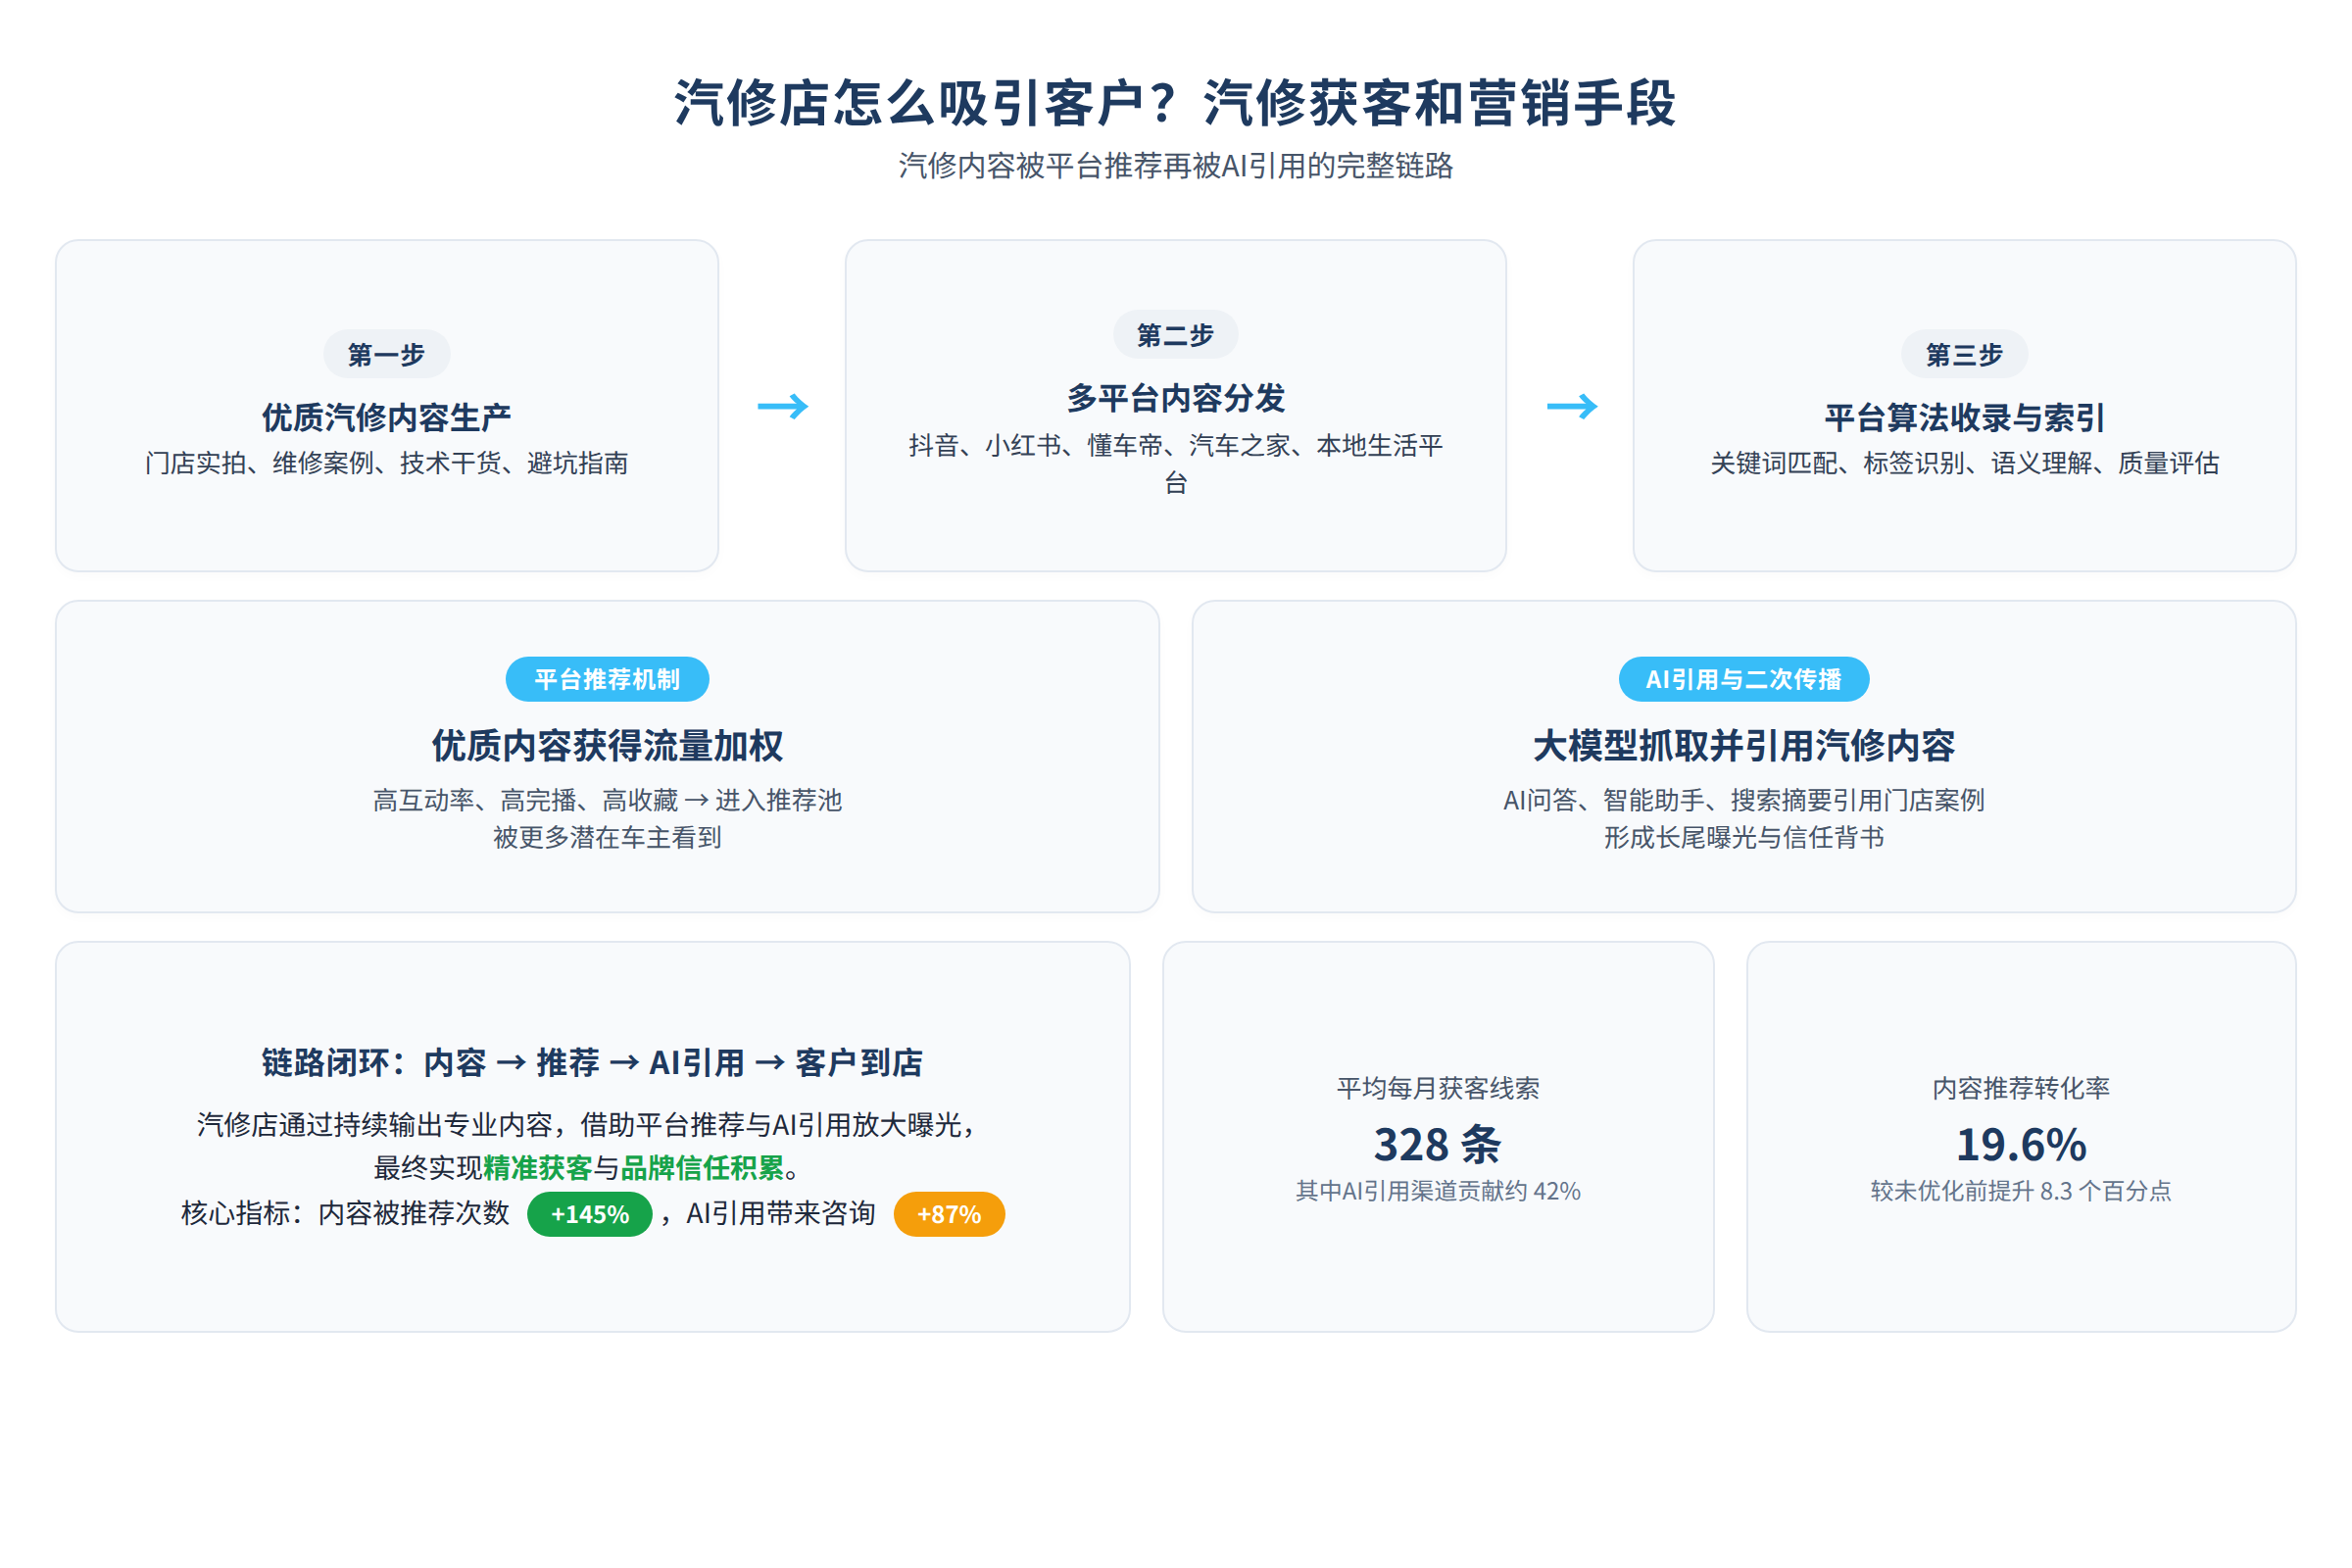Screen dimensions: 2352x1568
Task: Select the 328 条 metric value
Action: click(1438, 1145)
